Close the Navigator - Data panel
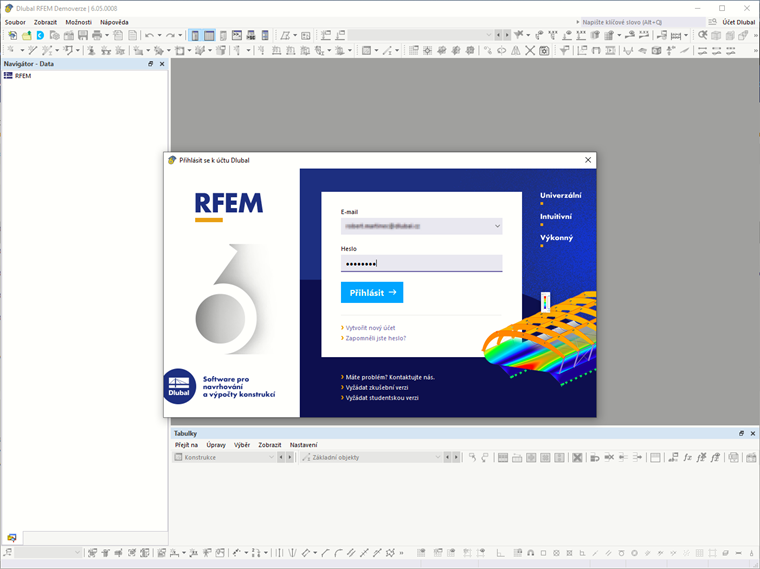Viewport: 760px width, 569px height. [x=162, y=63]
